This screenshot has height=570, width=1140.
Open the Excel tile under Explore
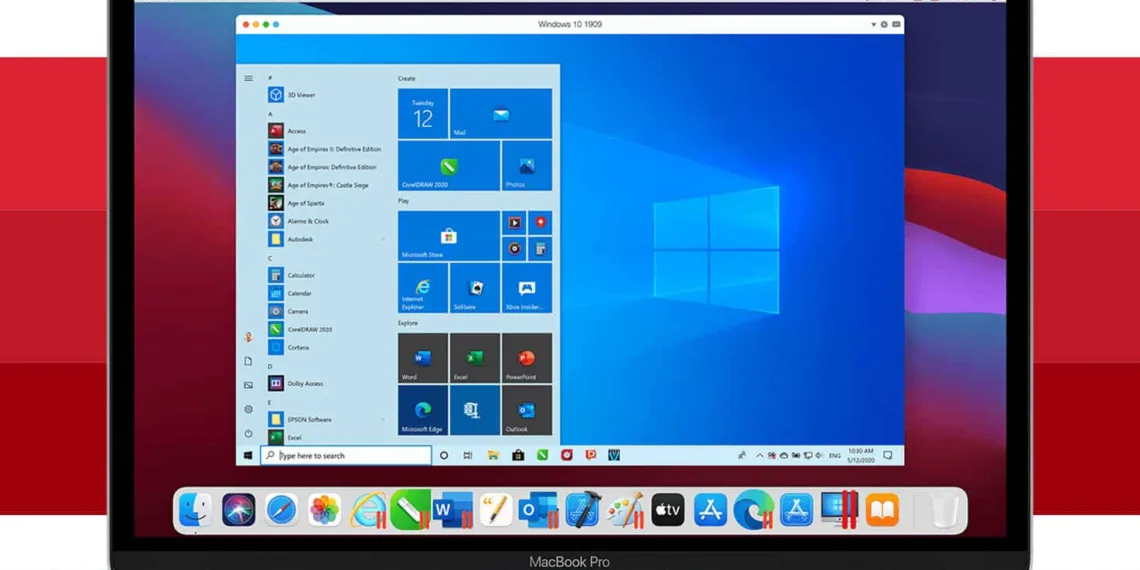tap(475, 358)
